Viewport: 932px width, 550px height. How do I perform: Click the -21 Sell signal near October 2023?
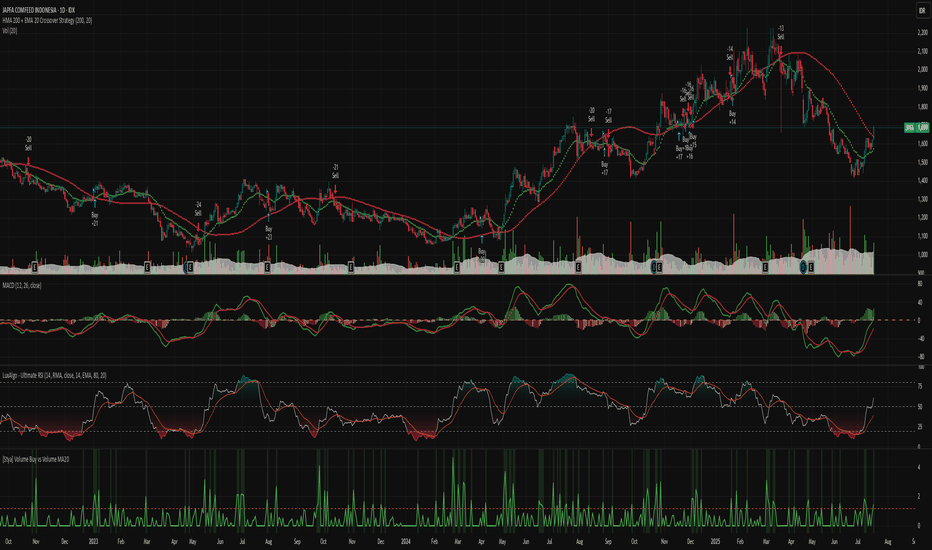tap(335, 171)
